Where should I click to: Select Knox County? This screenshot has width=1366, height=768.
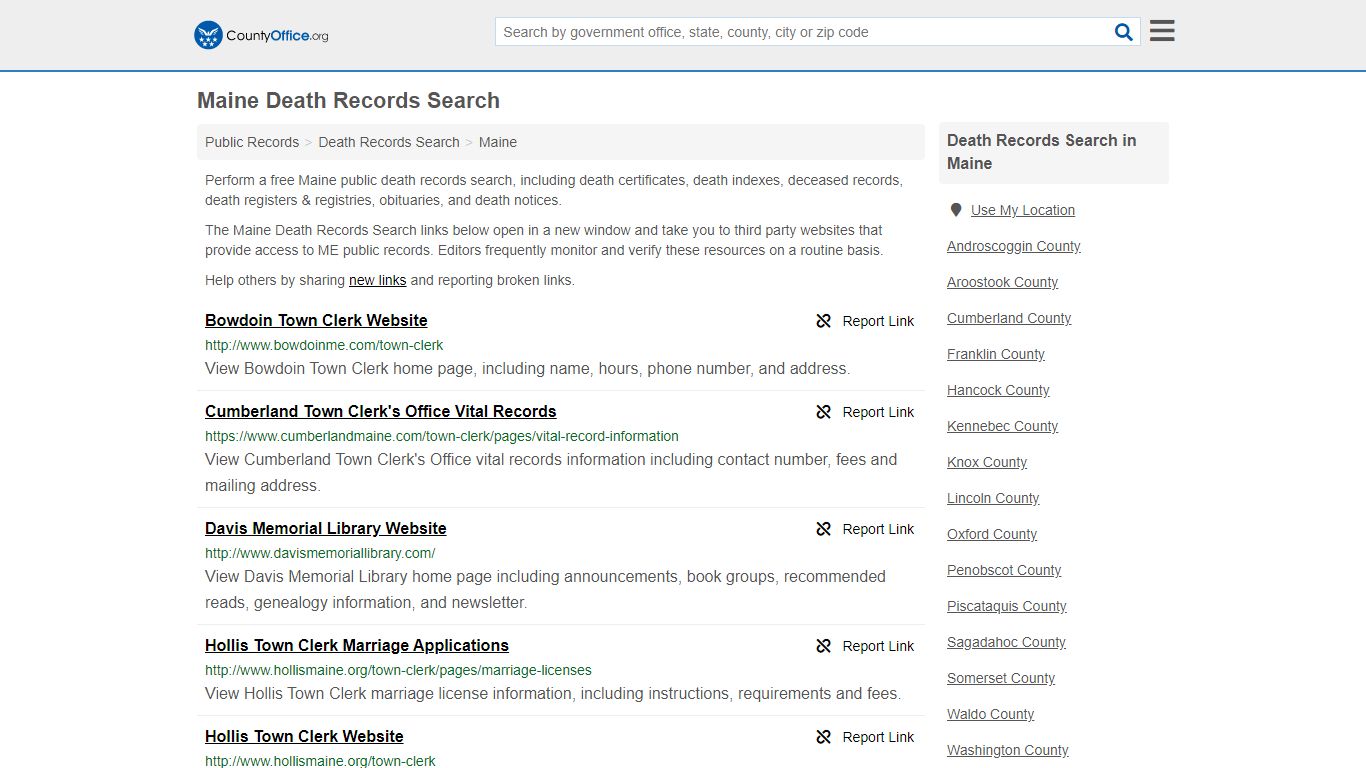tap(987, 462)
